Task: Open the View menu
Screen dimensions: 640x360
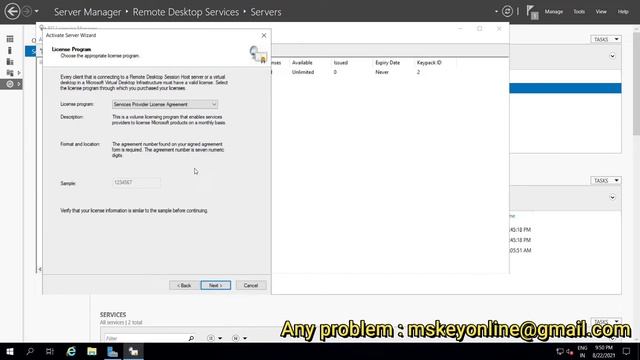Action: pyautogui.click(x=601, y=11)
